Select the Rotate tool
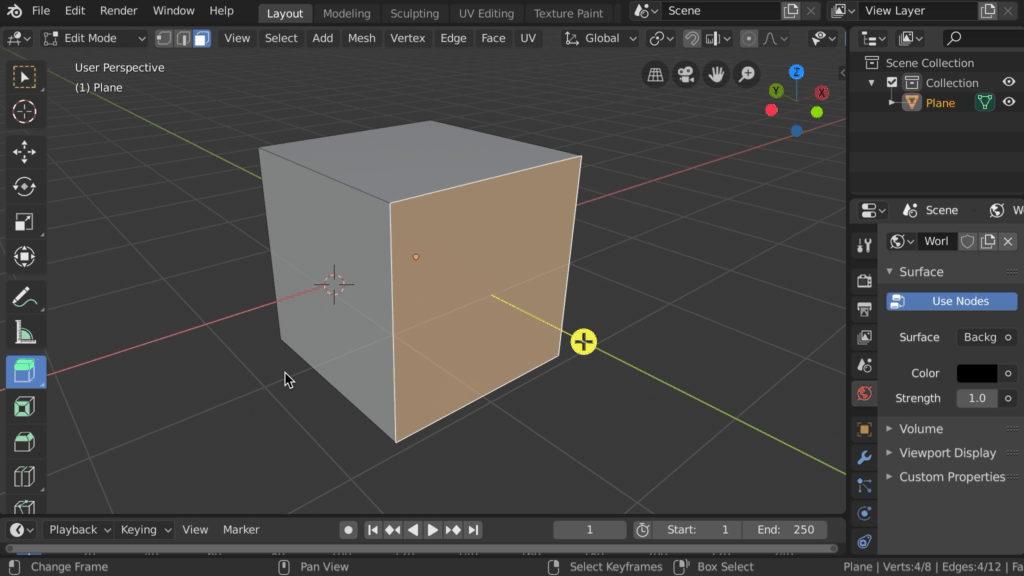1024x576 pixels. (25, 187)
